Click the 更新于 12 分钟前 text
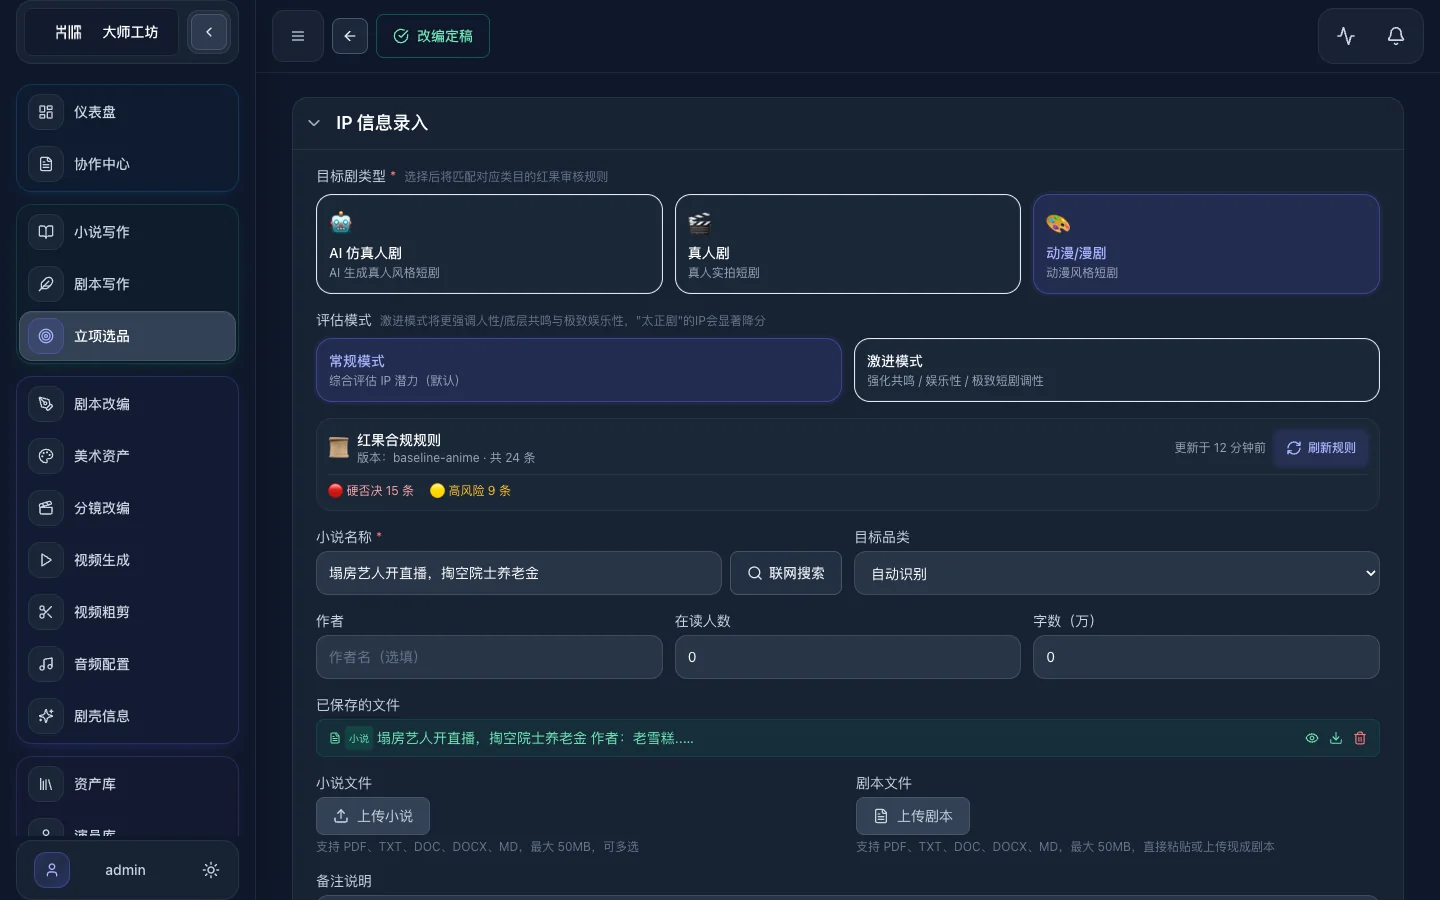 pyautogui.click(x=1220, y=448)
